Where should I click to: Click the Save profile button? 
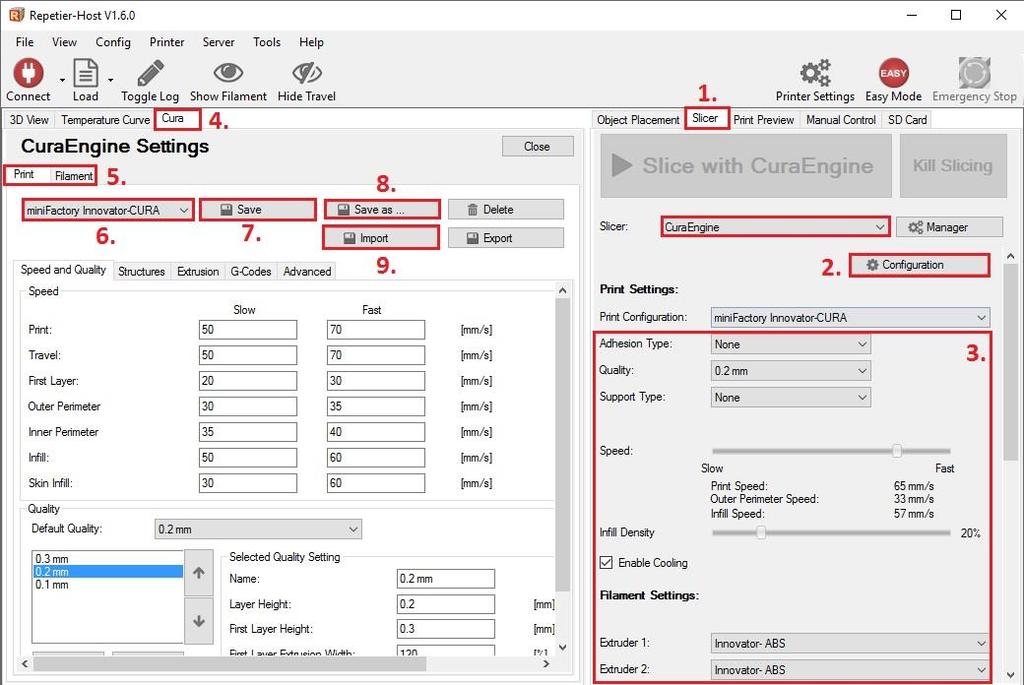(257, 210)
